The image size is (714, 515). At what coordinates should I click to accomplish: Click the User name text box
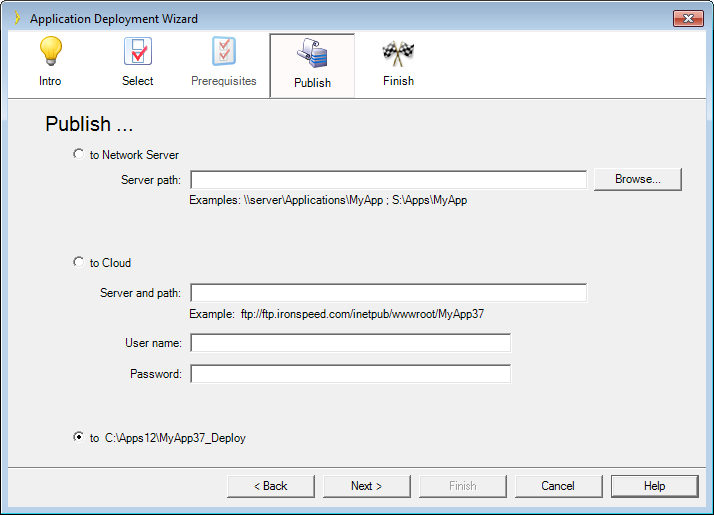click(x=350, y=343)
